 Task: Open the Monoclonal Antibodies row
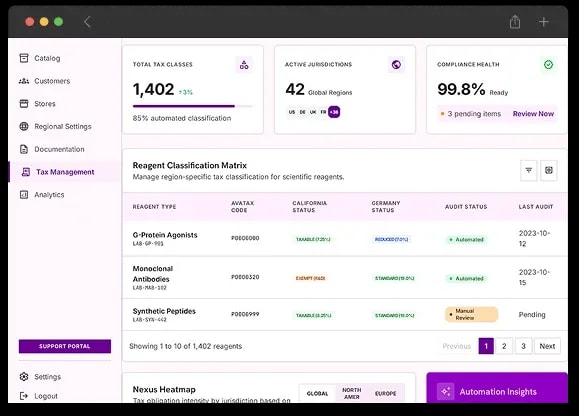click(345, 278)
